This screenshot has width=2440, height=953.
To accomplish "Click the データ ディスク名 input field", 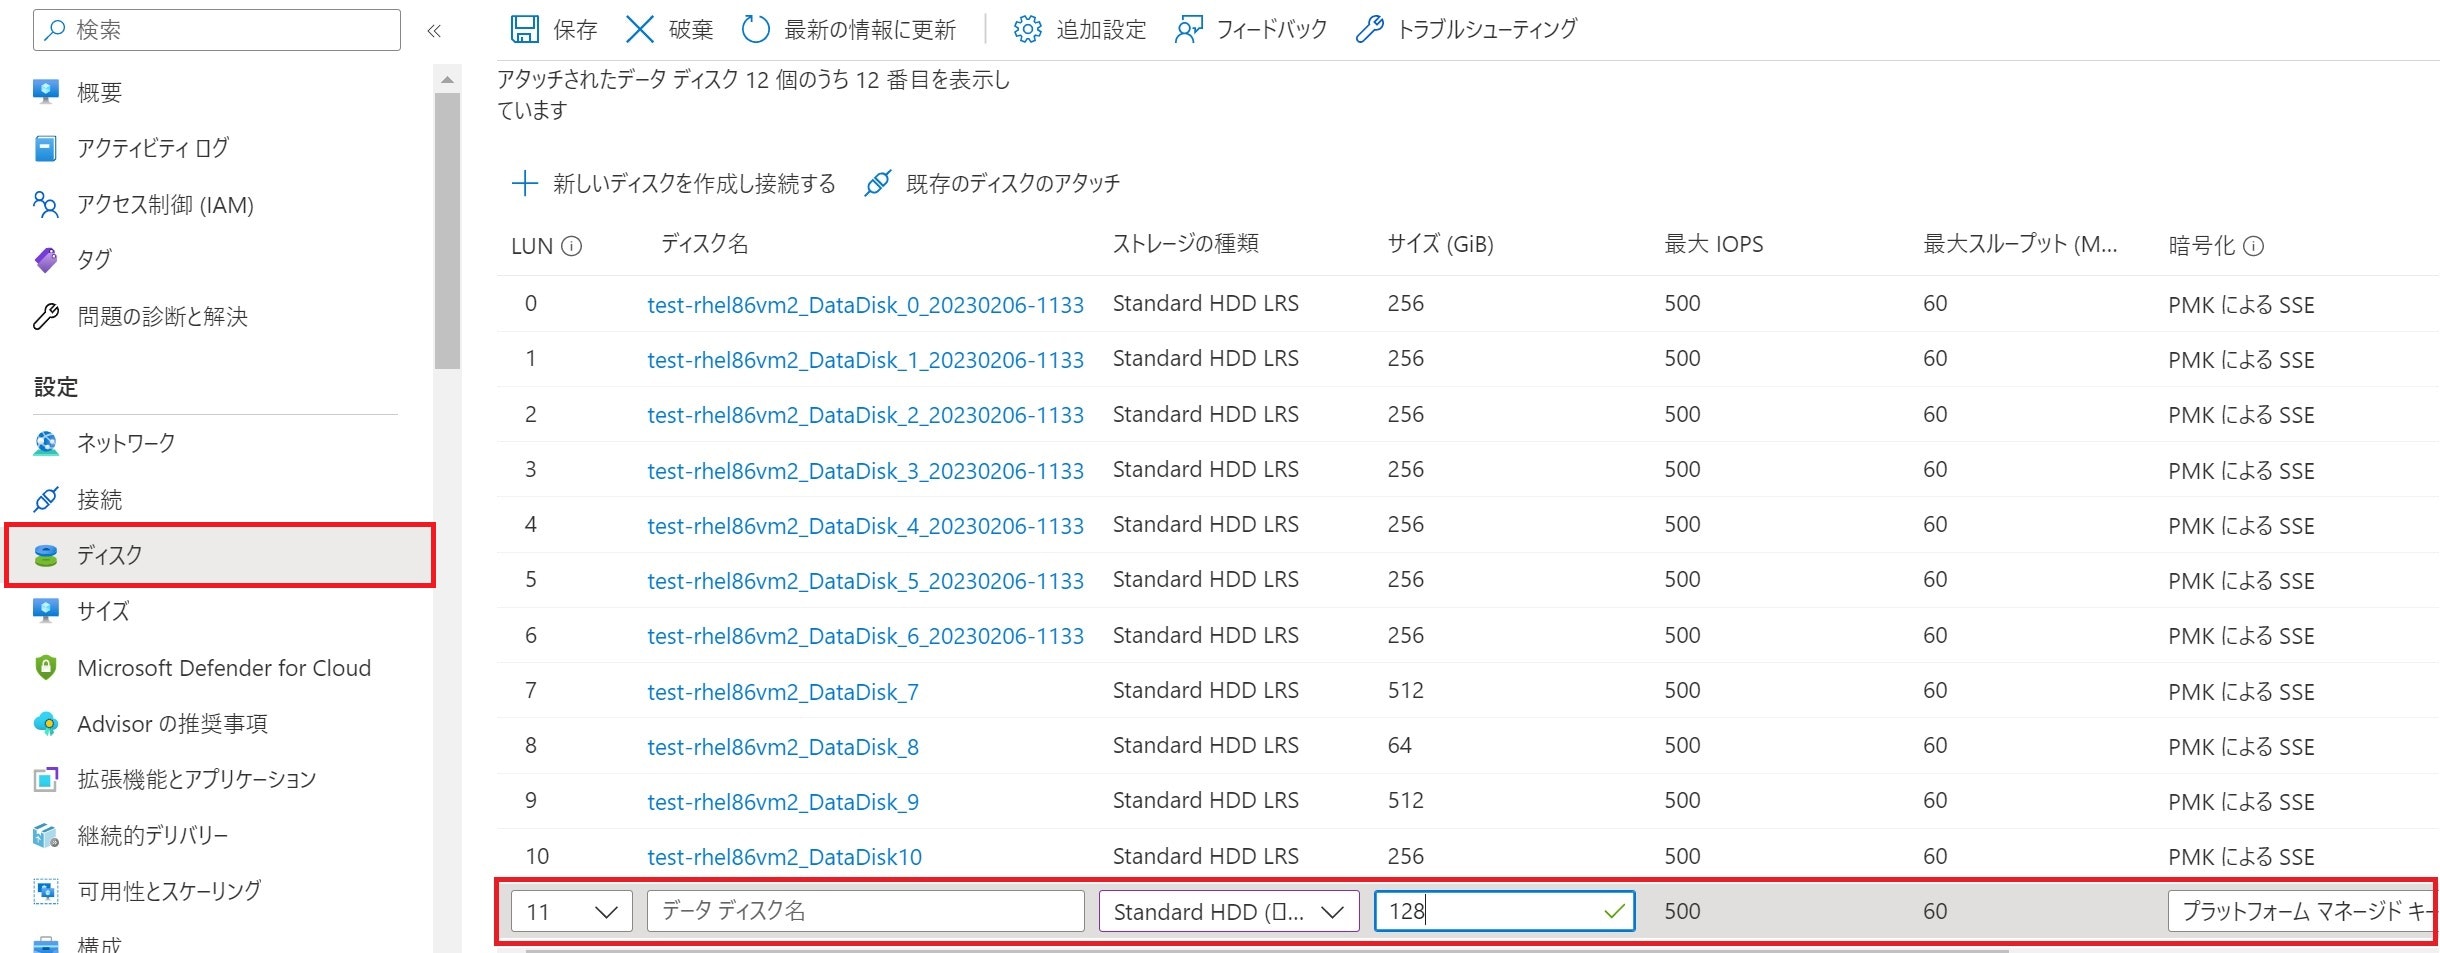I will tap(865, 911).
